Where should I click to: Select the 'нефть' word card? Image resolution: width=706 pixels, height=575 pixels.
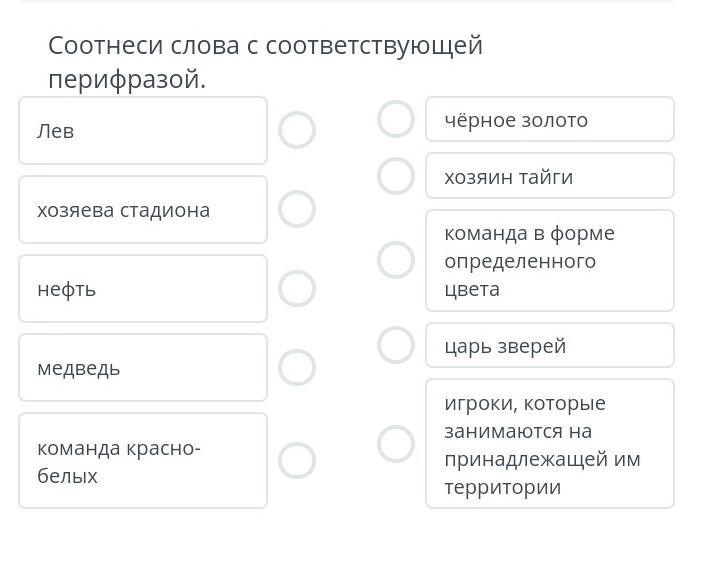(143, 288)
